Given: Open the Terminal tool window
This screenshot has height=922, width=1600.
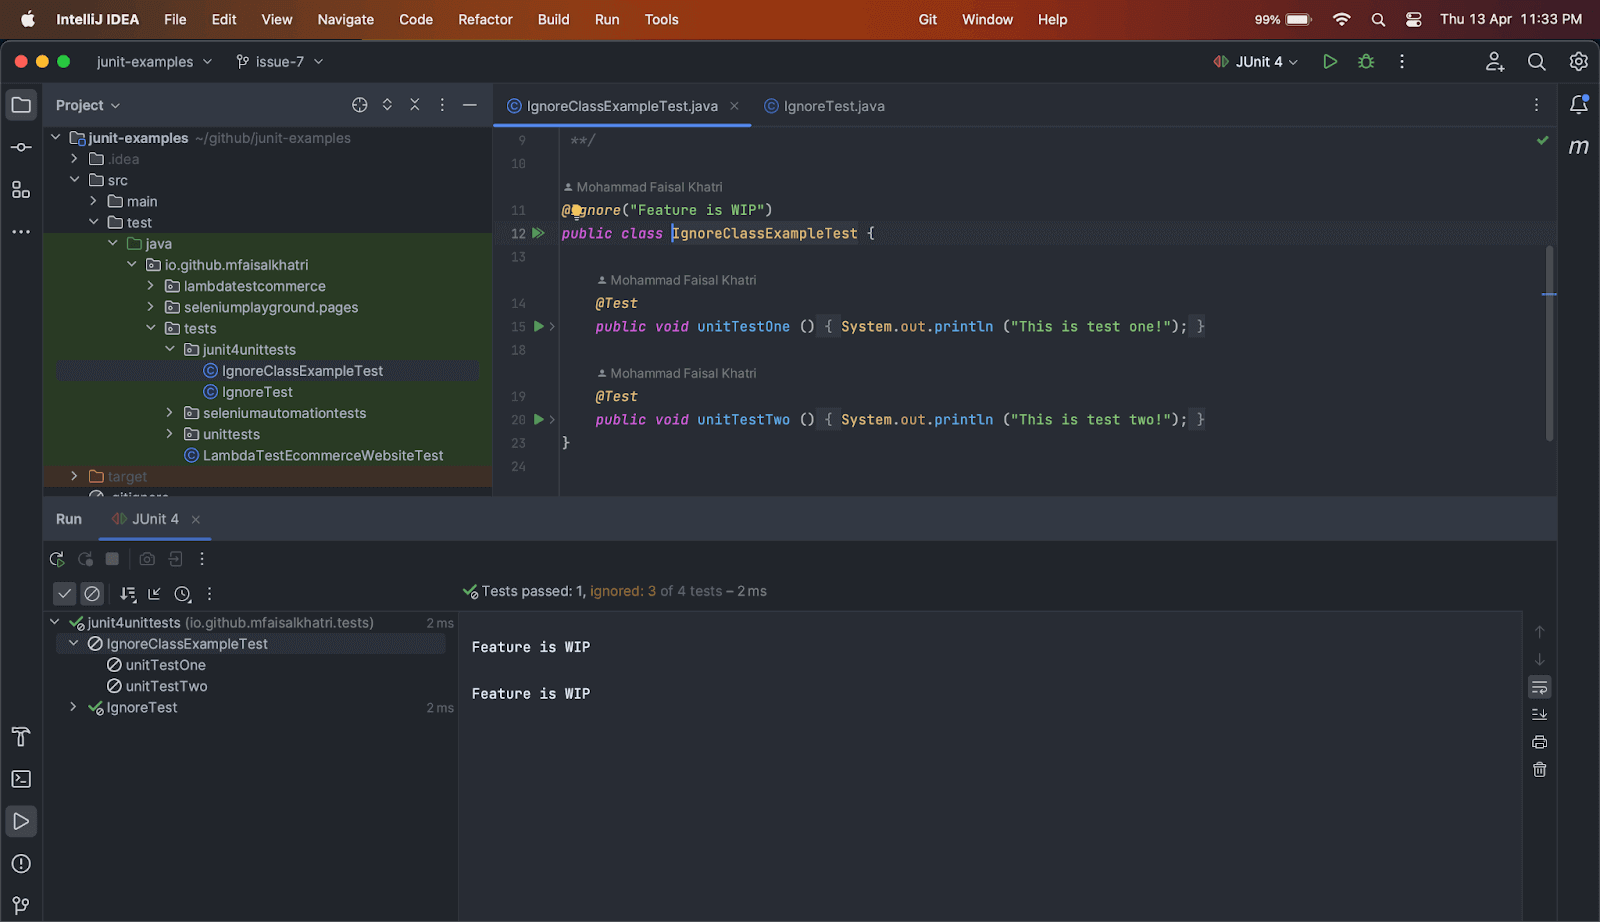Looking at the screenshot, I should coord(21,779).
